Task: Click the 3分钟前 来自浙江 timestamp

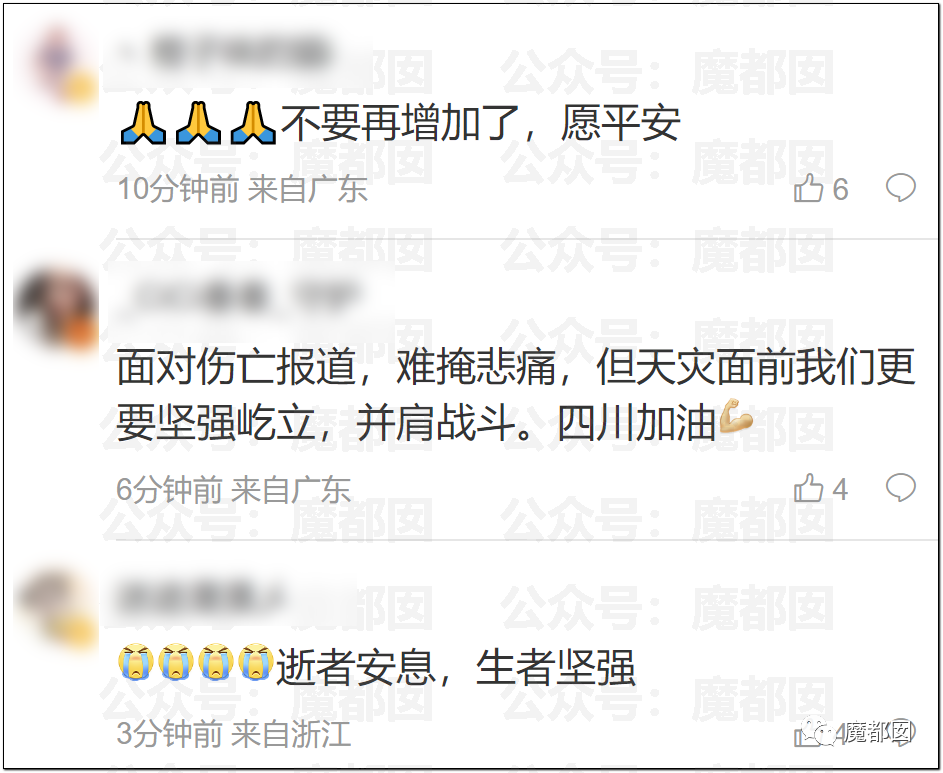Action: [x=233, y=734]
